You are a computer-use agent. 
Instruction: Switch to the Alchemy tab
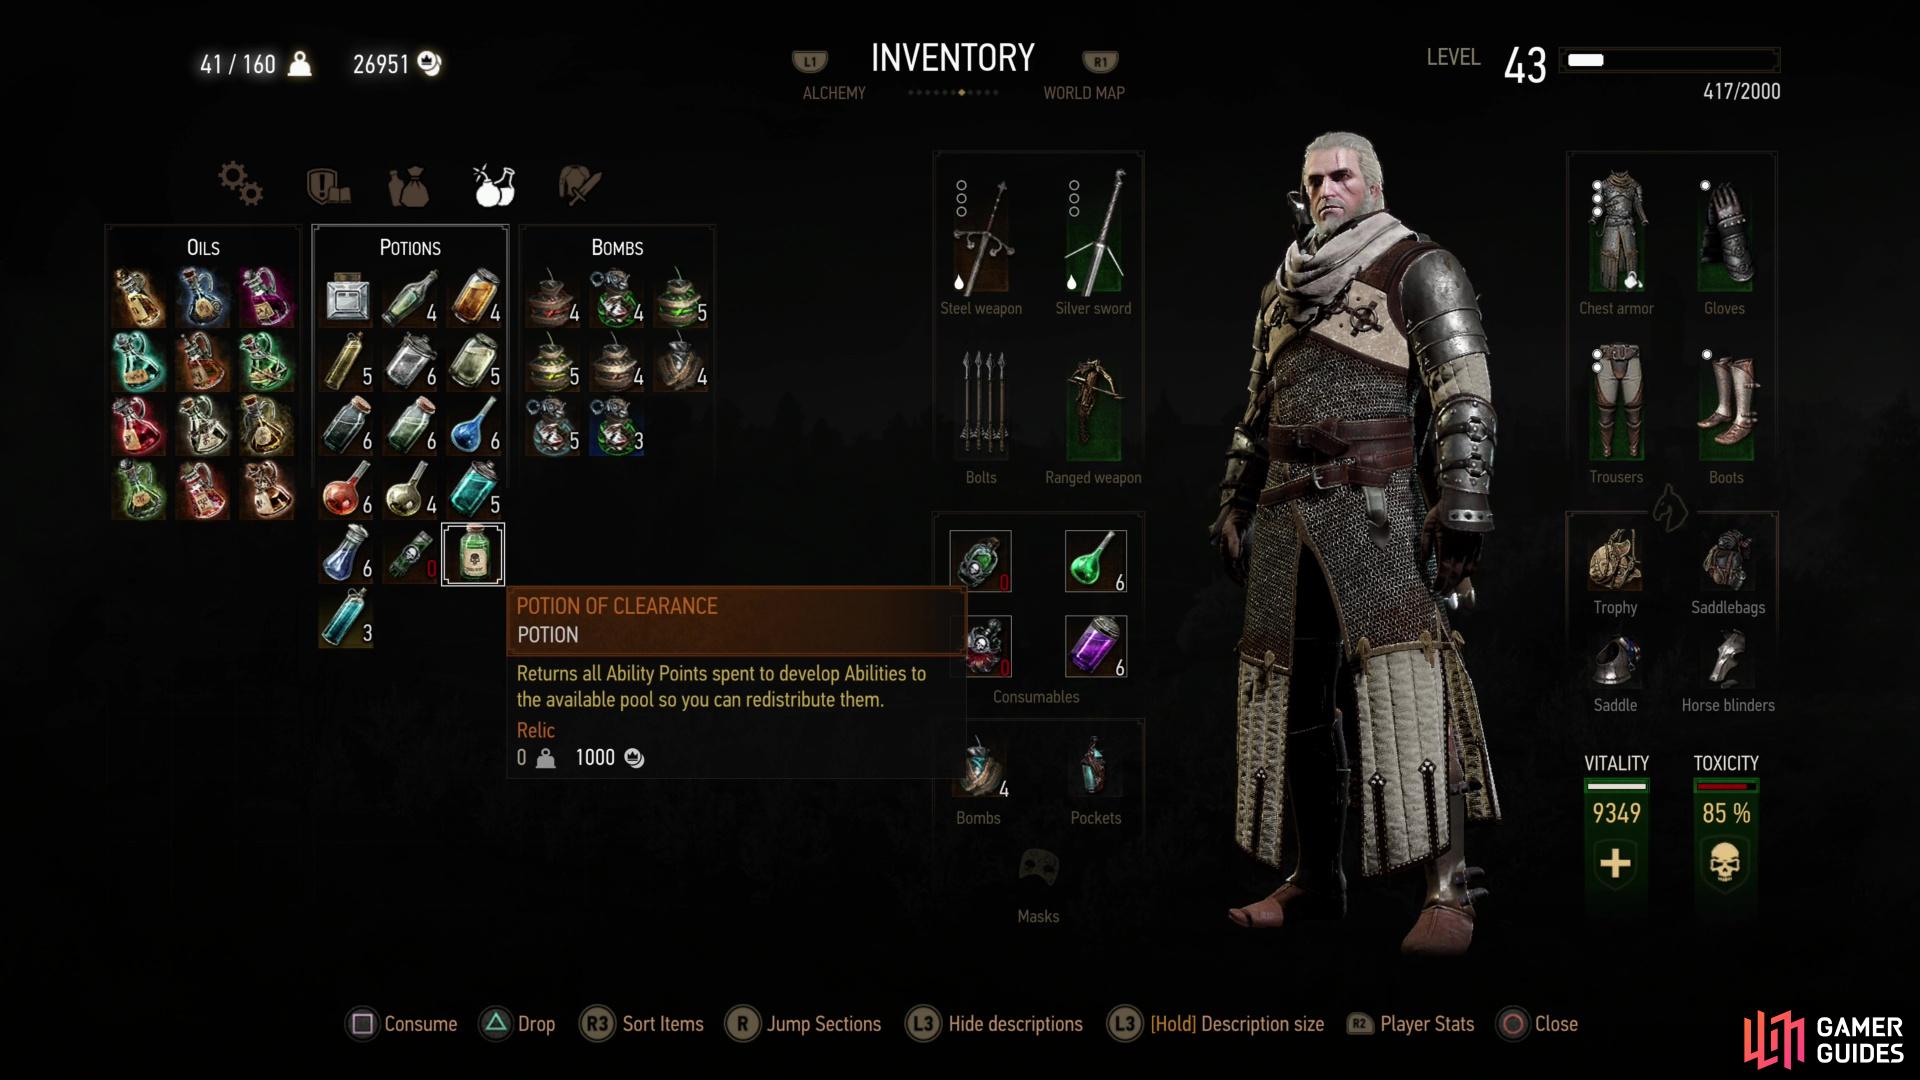(834, 93)
